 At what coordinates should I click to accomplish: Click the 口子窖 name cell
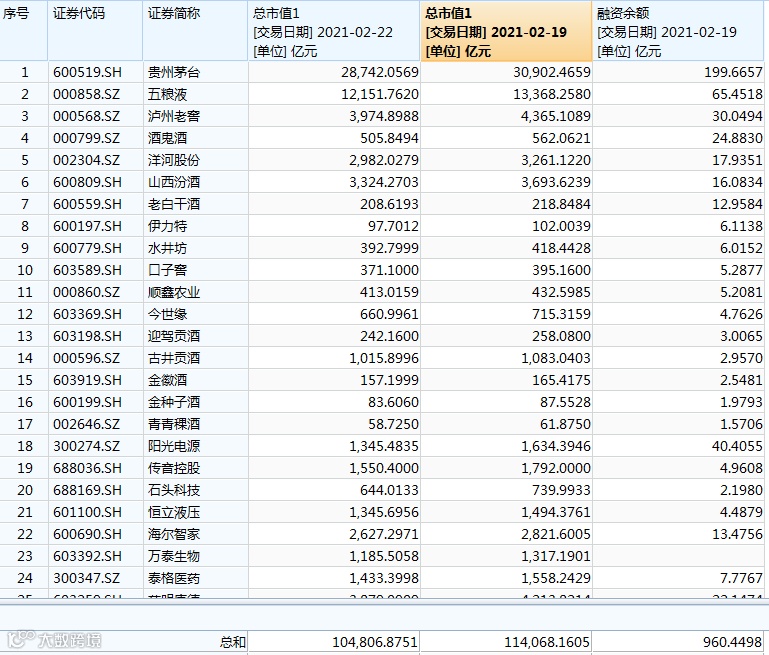168,270
